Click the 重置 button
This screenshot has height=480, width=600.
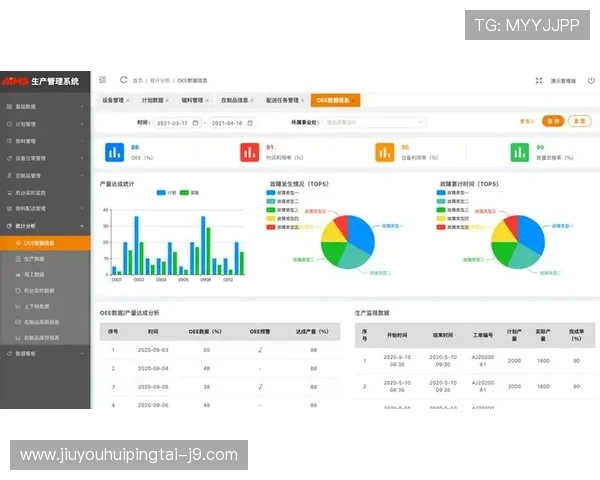[x=579, y=121]
